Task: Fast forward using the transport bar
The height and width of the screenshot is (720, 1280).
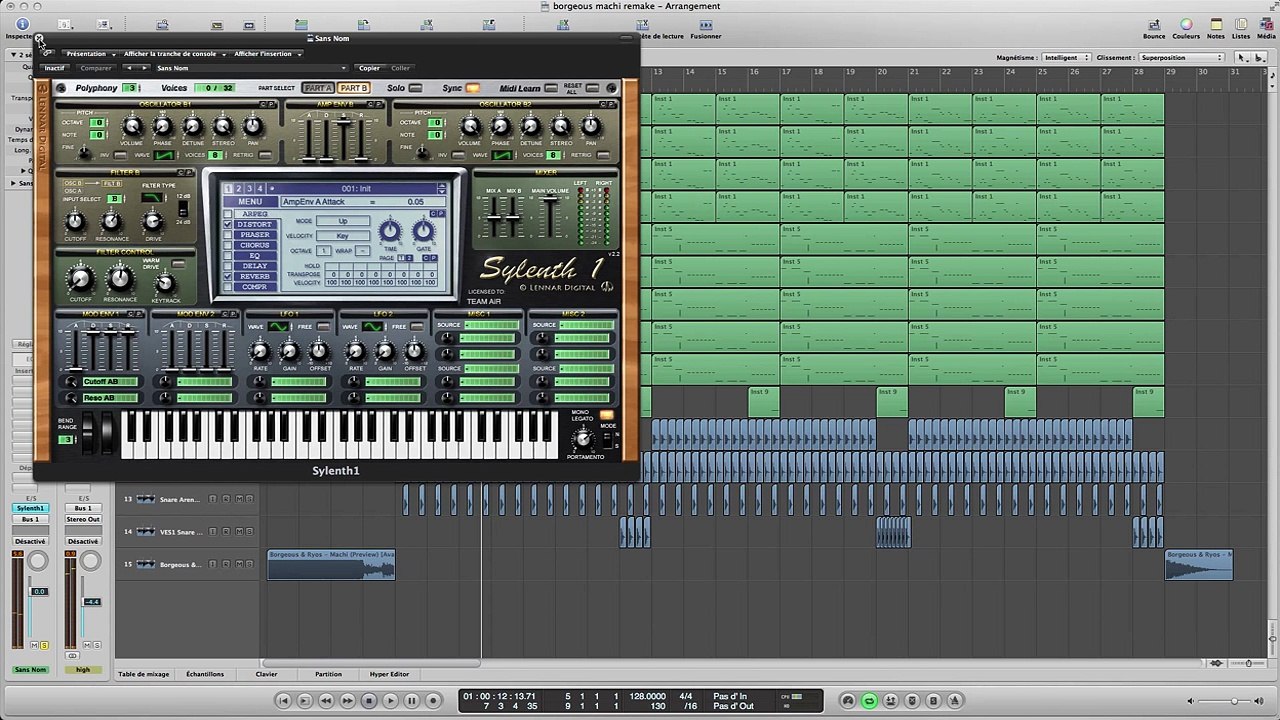Action: tap(347, 701)
